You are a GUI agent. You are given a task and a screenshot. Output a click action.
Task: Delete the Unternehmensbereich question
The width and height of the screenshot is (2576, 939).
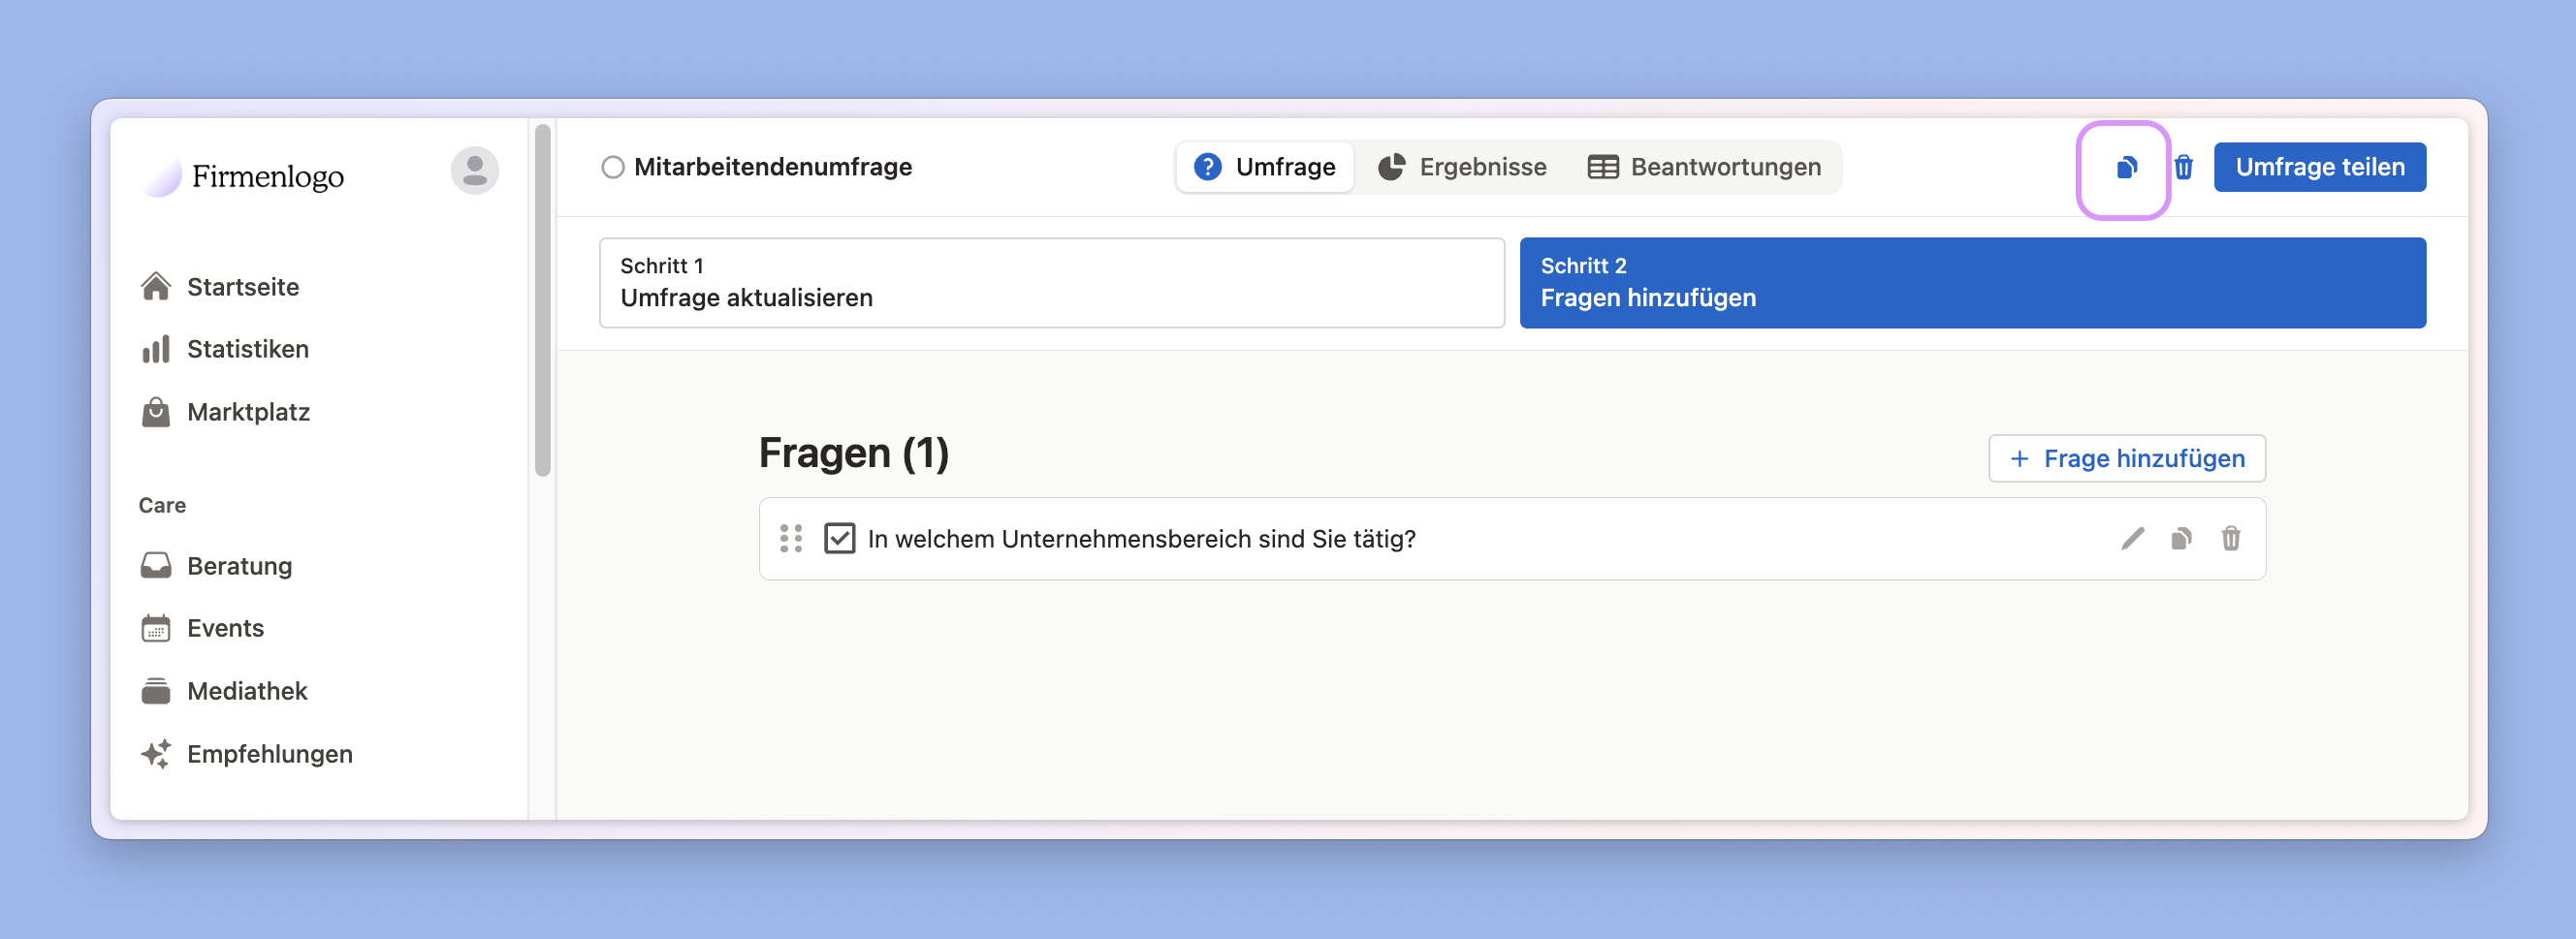2230,539
